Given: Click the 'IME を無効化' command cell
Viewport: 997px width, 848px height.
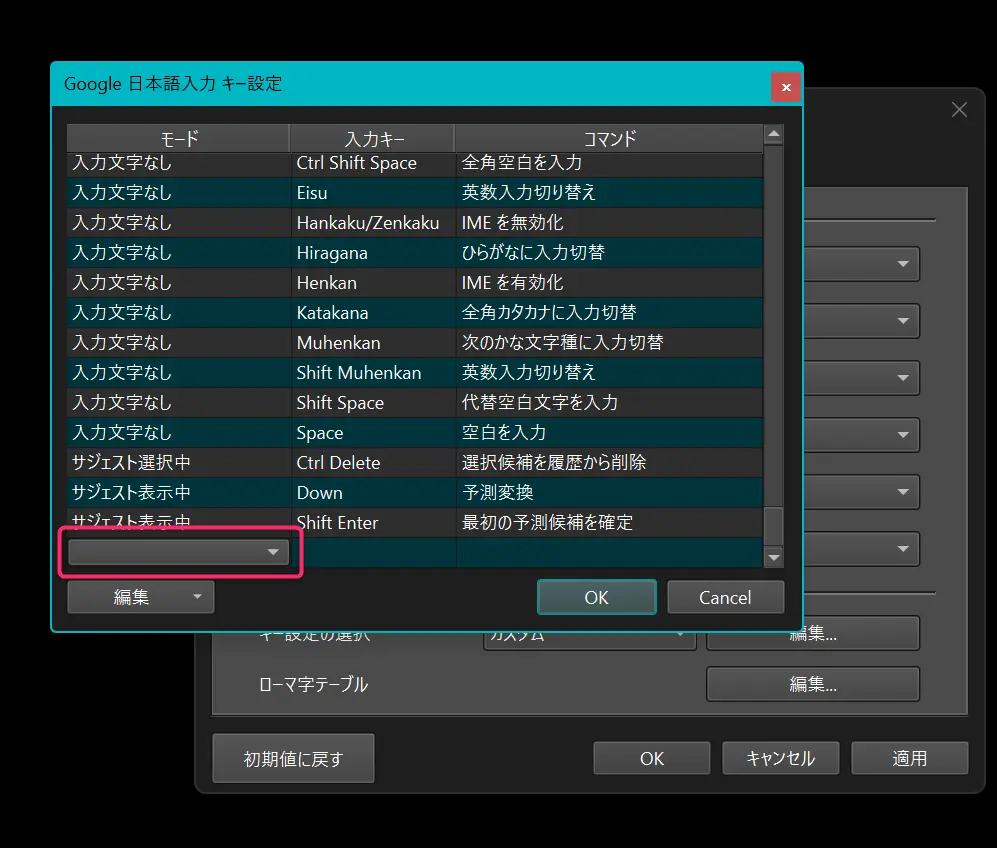Looking at the screenshot, I should point(609,222).
